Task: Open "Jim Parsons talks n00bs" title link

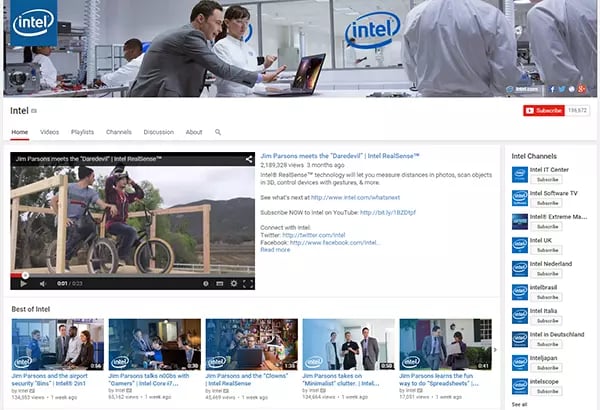Action: point(148,379)
